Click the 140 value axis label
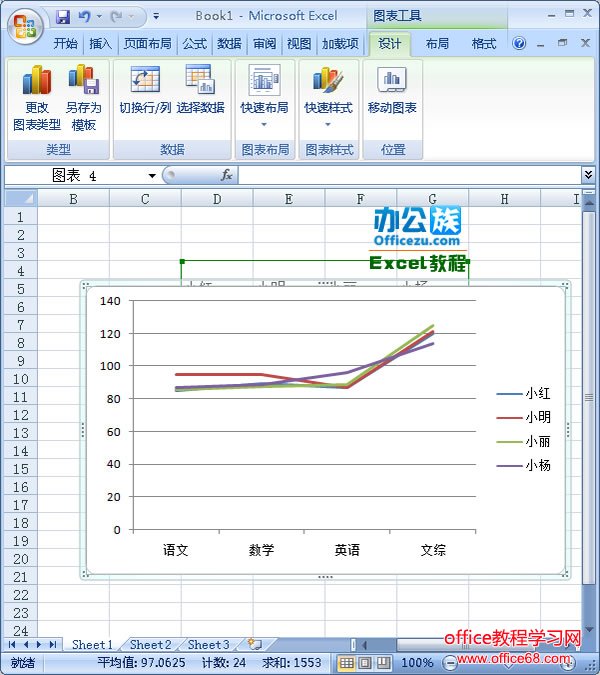600x675 pixels. point(110,301)
